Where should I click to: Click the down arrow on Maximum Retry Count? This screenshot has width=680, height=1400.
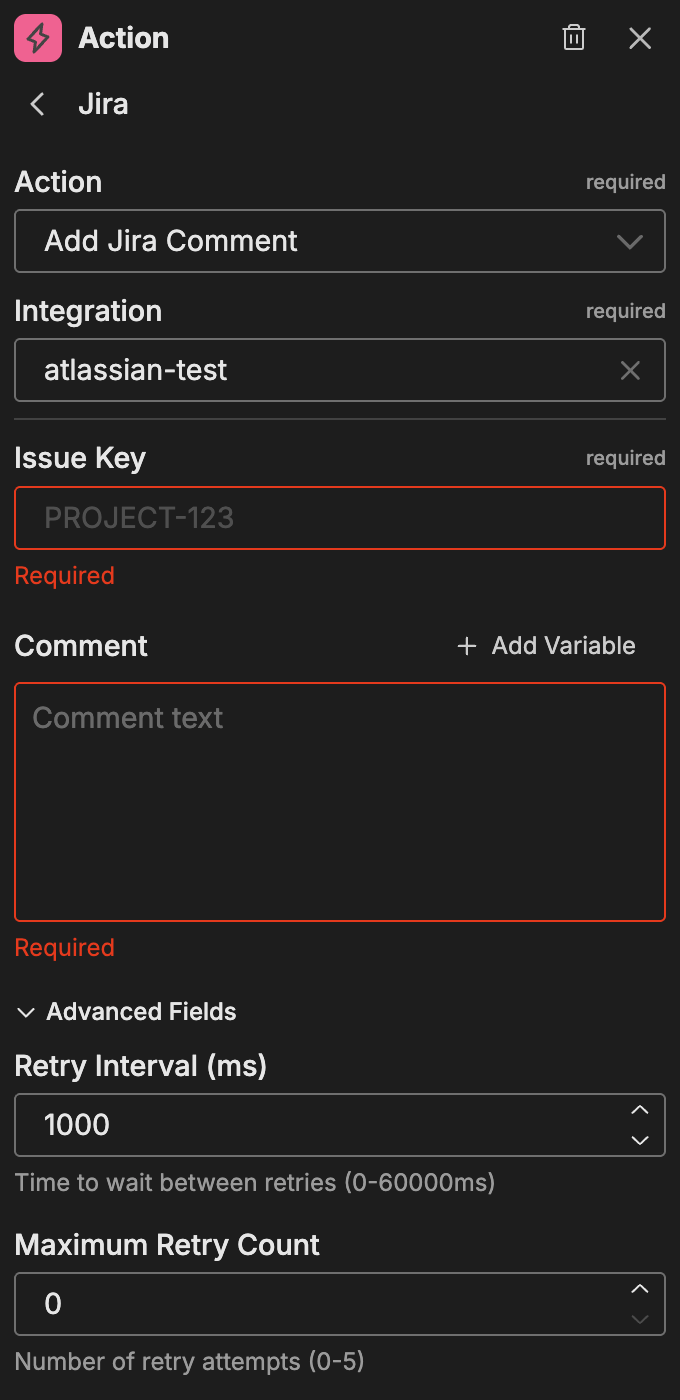coord(640,1319)
